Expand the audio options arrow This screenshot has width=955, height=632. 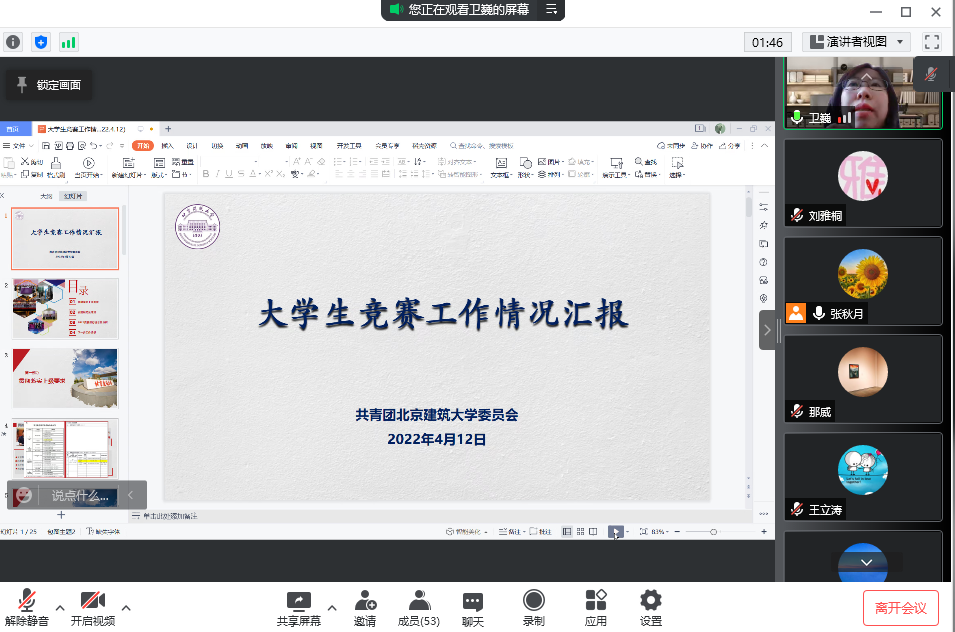60,607
